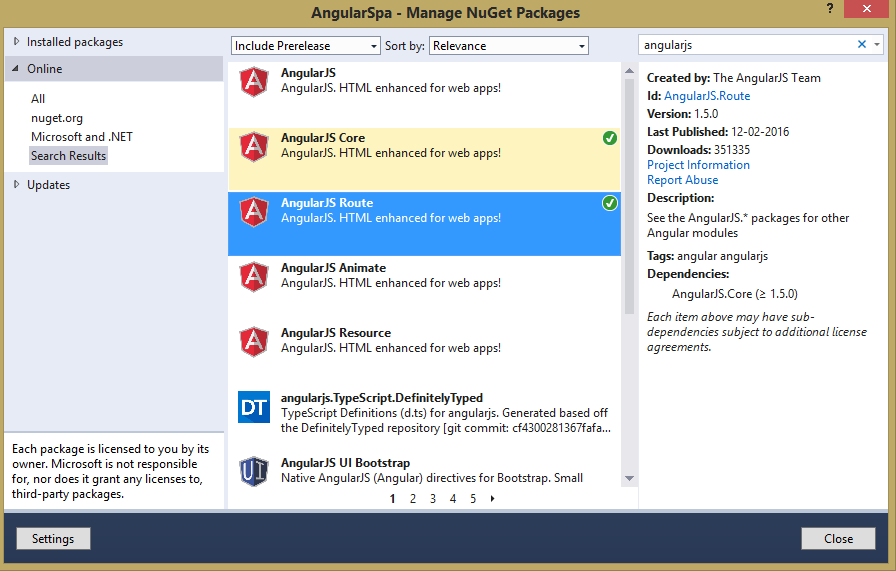
Task: Click the package list scroll down arrow
Action: [x=629, y=478]
